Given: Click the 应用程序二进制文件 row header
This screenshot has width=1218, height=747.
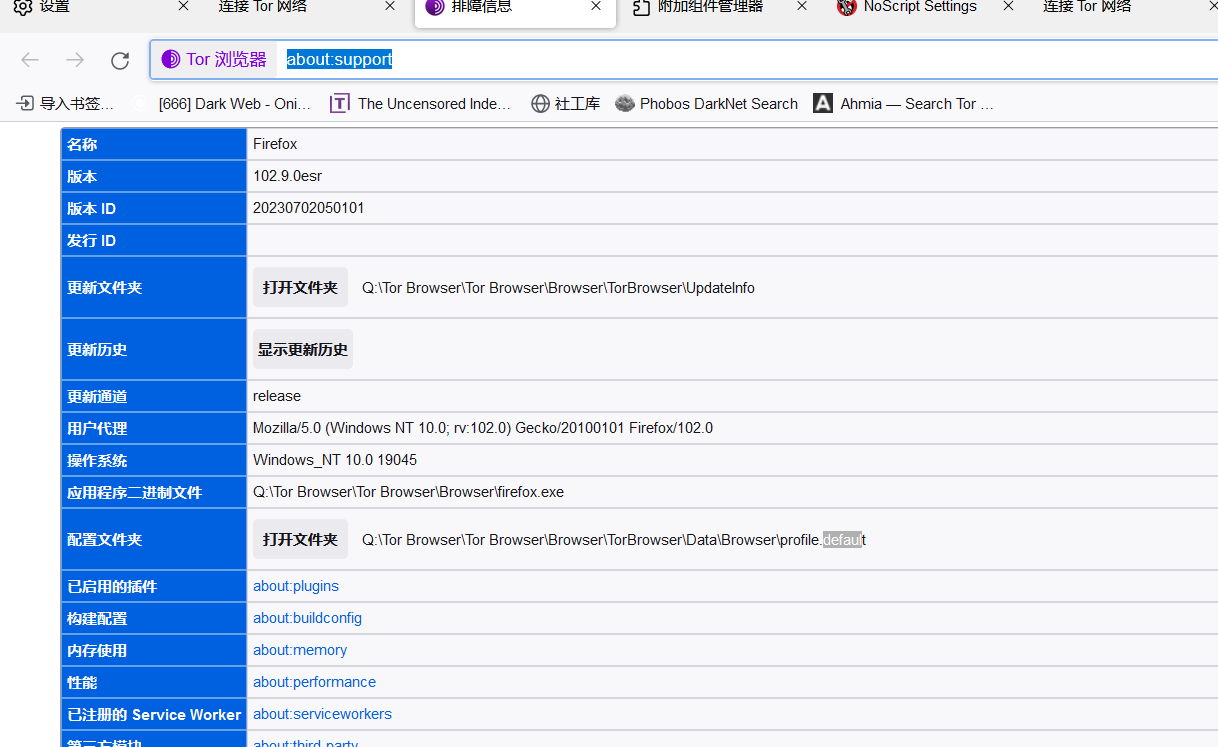Looking at the screenshot, I should 154,492.
